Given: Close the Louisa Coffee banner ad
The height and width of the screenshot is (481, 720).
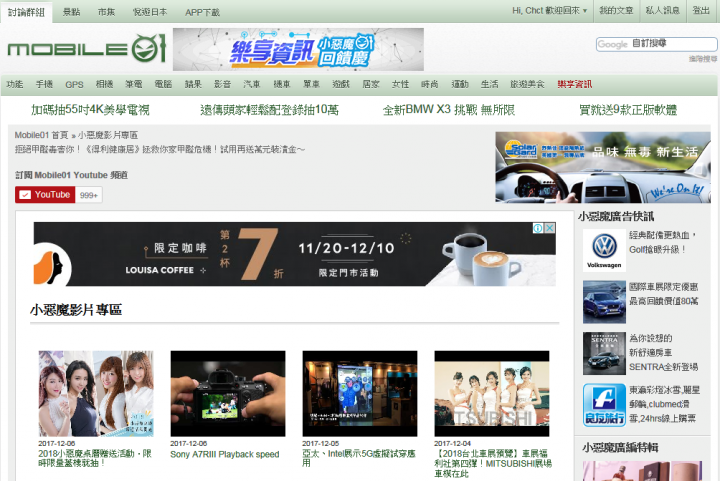Looking at the screenshot, I should (x=550, y=228).
